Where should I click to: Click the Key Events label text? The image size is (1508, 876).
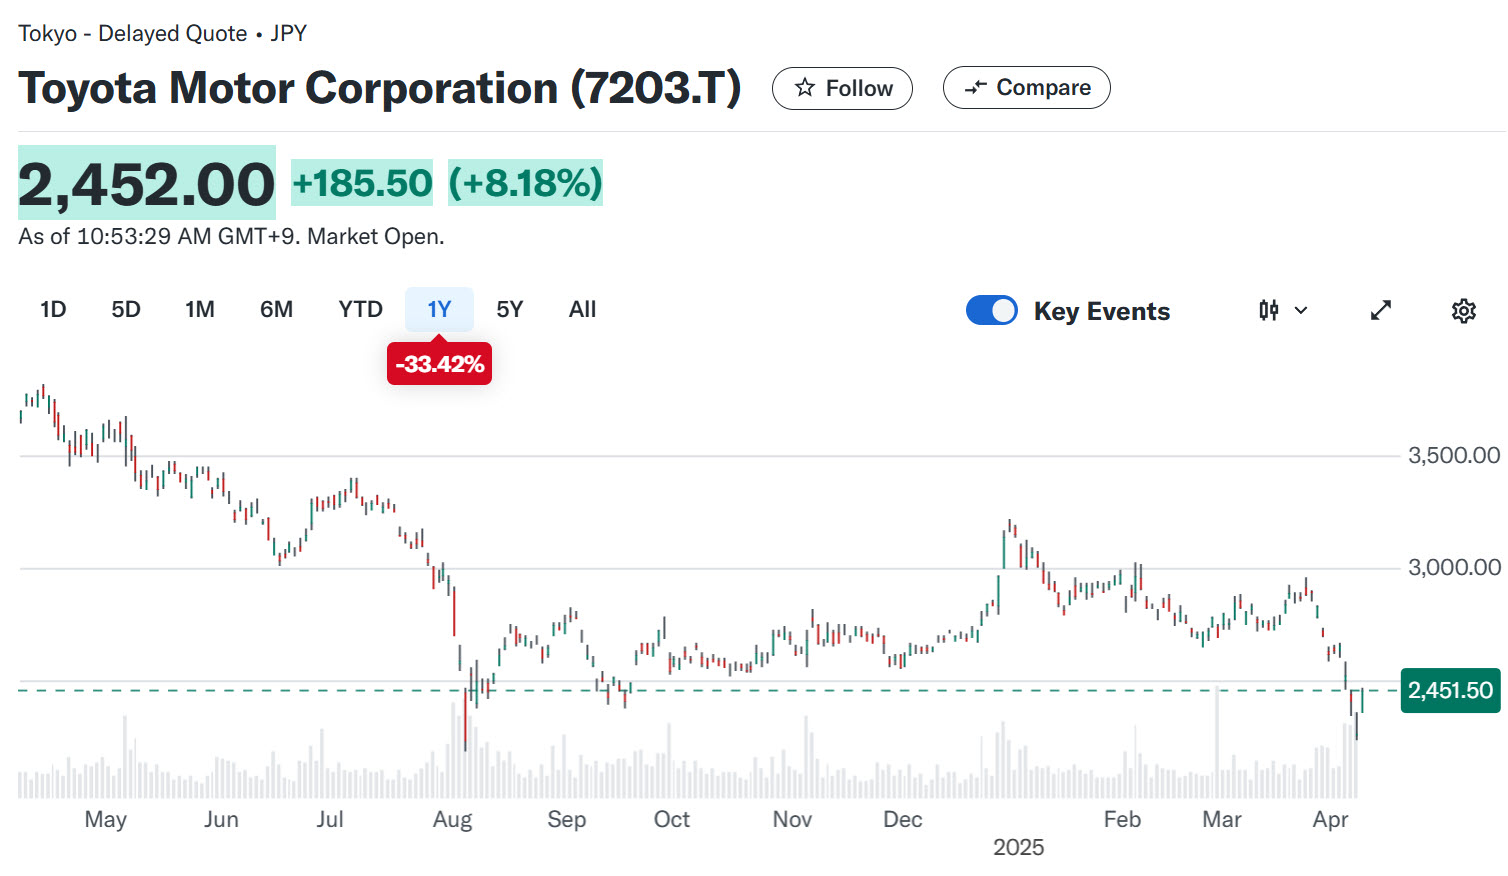(x=1102, y=312)
